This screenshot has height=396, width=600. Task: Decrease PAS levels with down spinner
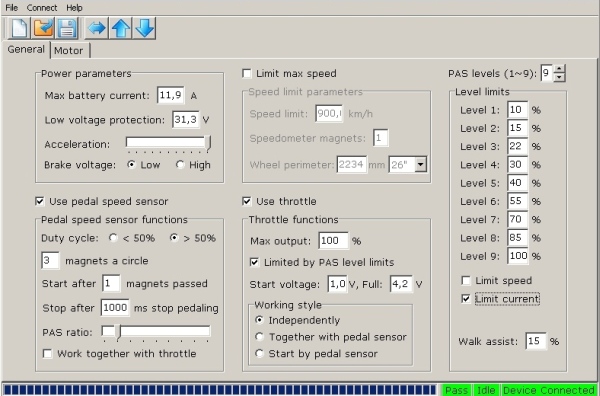[x=559, y=77]
